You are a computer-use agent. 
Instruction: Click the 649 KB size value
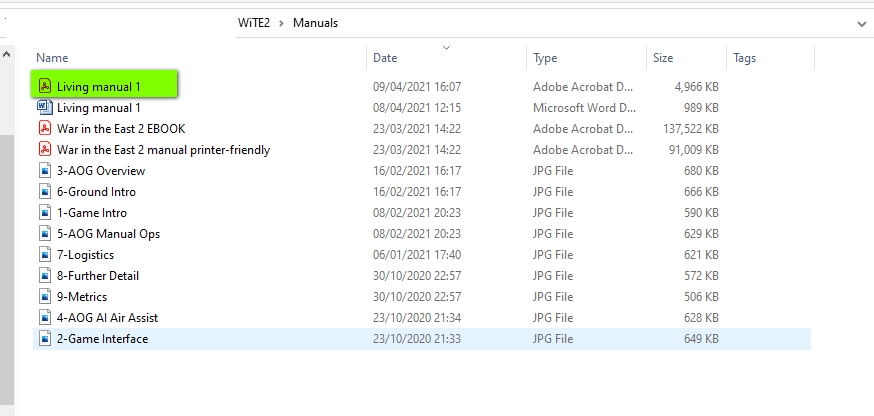[701, 339]
